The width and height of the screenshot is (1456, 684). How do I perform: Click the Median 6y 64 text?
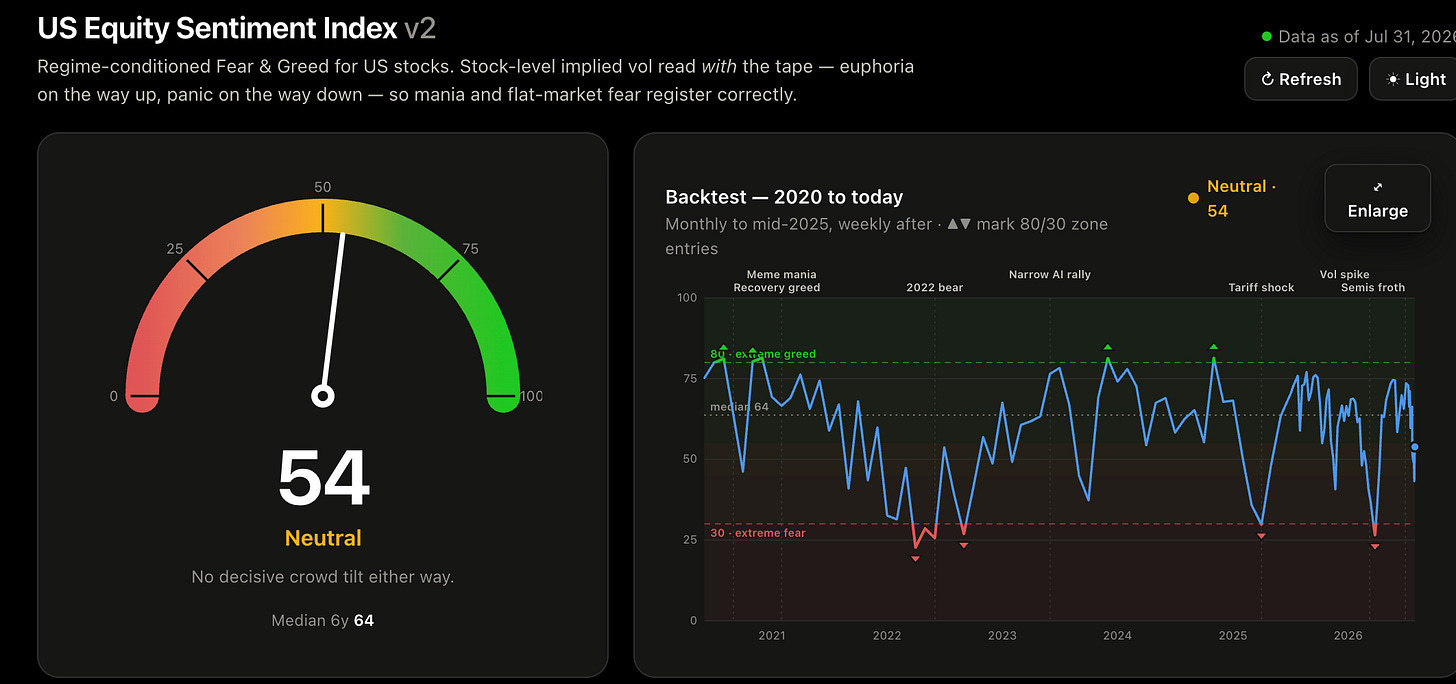coord(322,621)
